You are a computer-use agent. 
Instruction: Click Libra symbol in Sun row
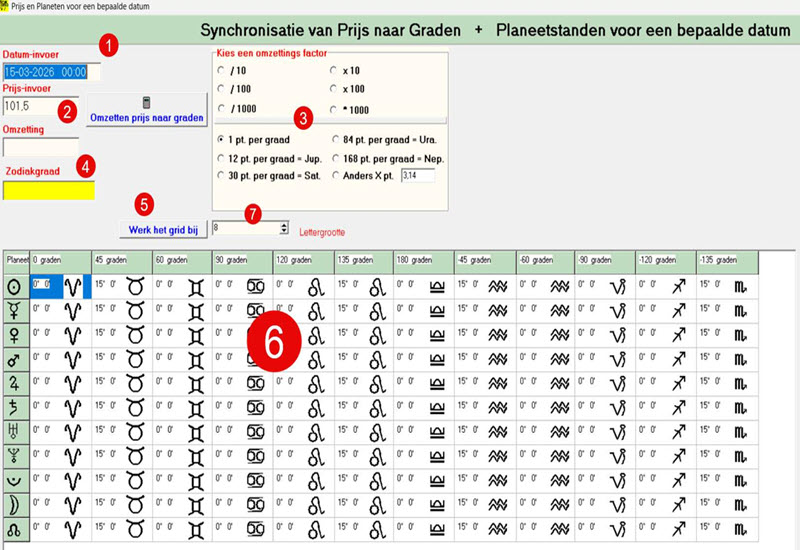pos(437,287)
